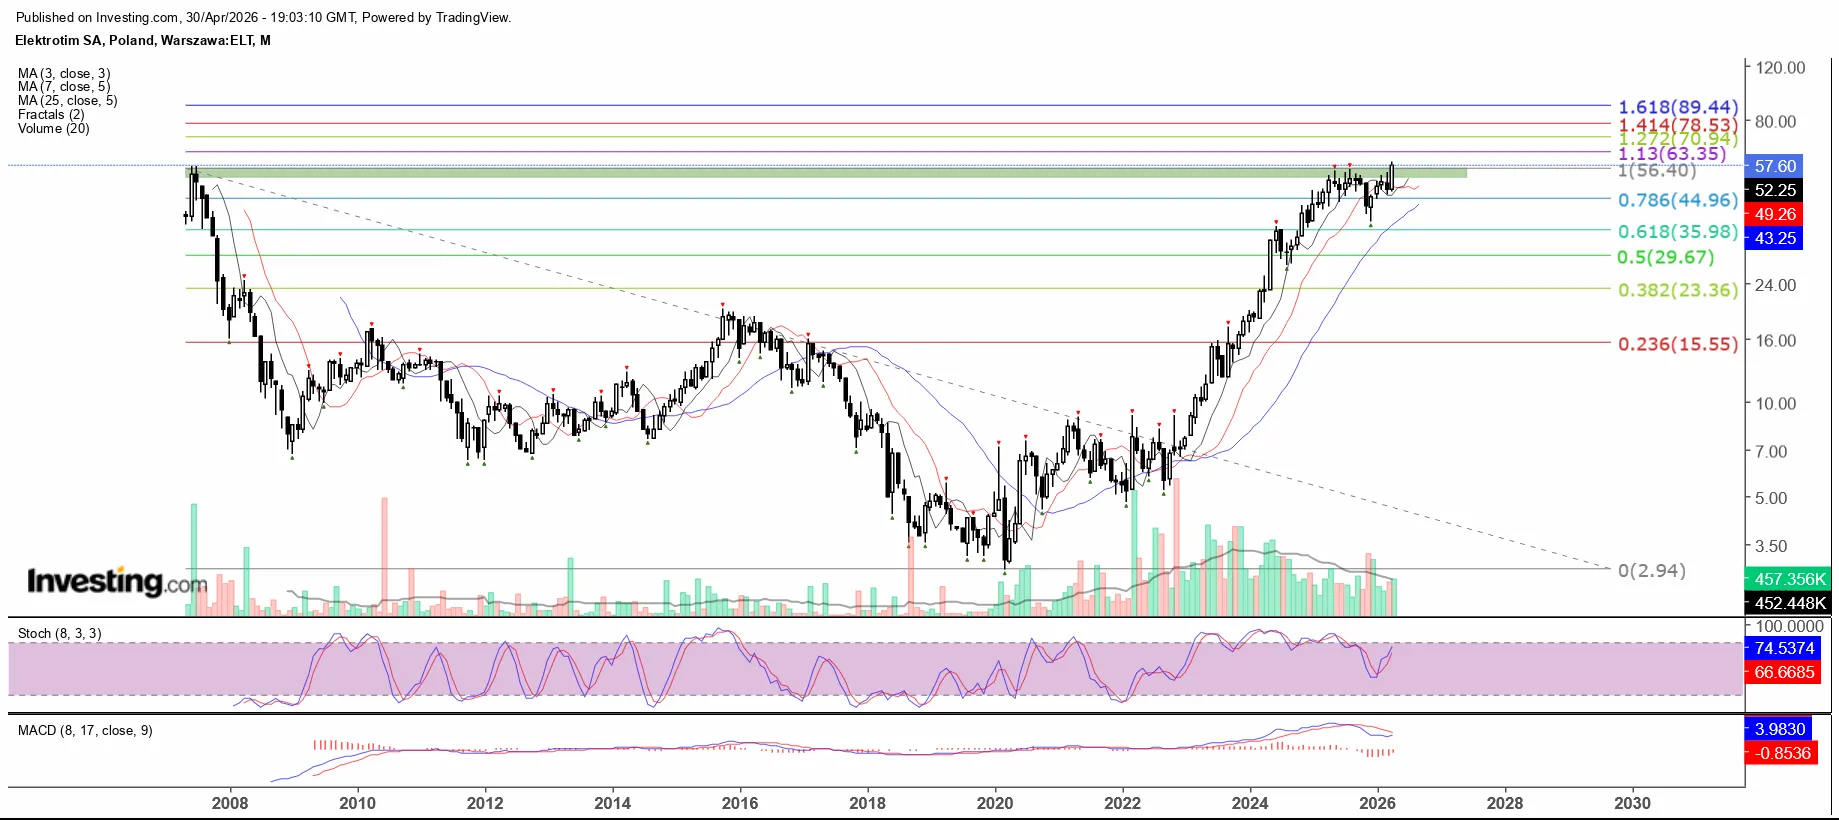1839x820 pixels.
Task: Select the blue 57.60 current price tag
Action: click(x=1775, y=166)
